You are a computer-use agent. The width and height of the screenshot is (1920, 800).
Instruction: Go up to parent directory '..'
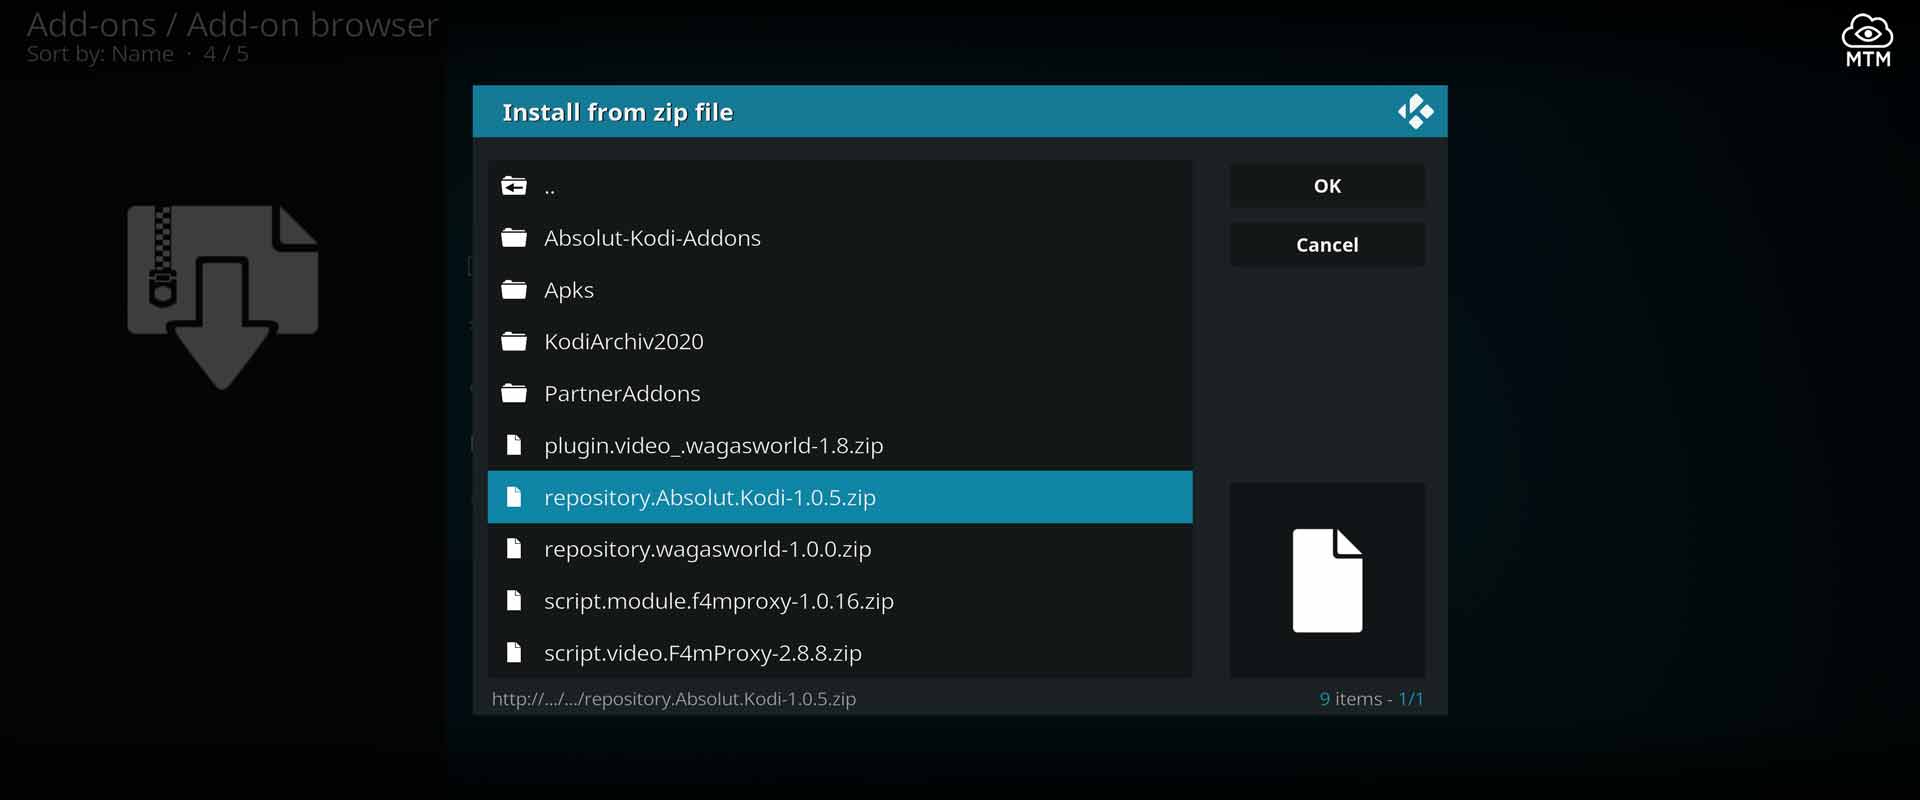click(840, 186)
